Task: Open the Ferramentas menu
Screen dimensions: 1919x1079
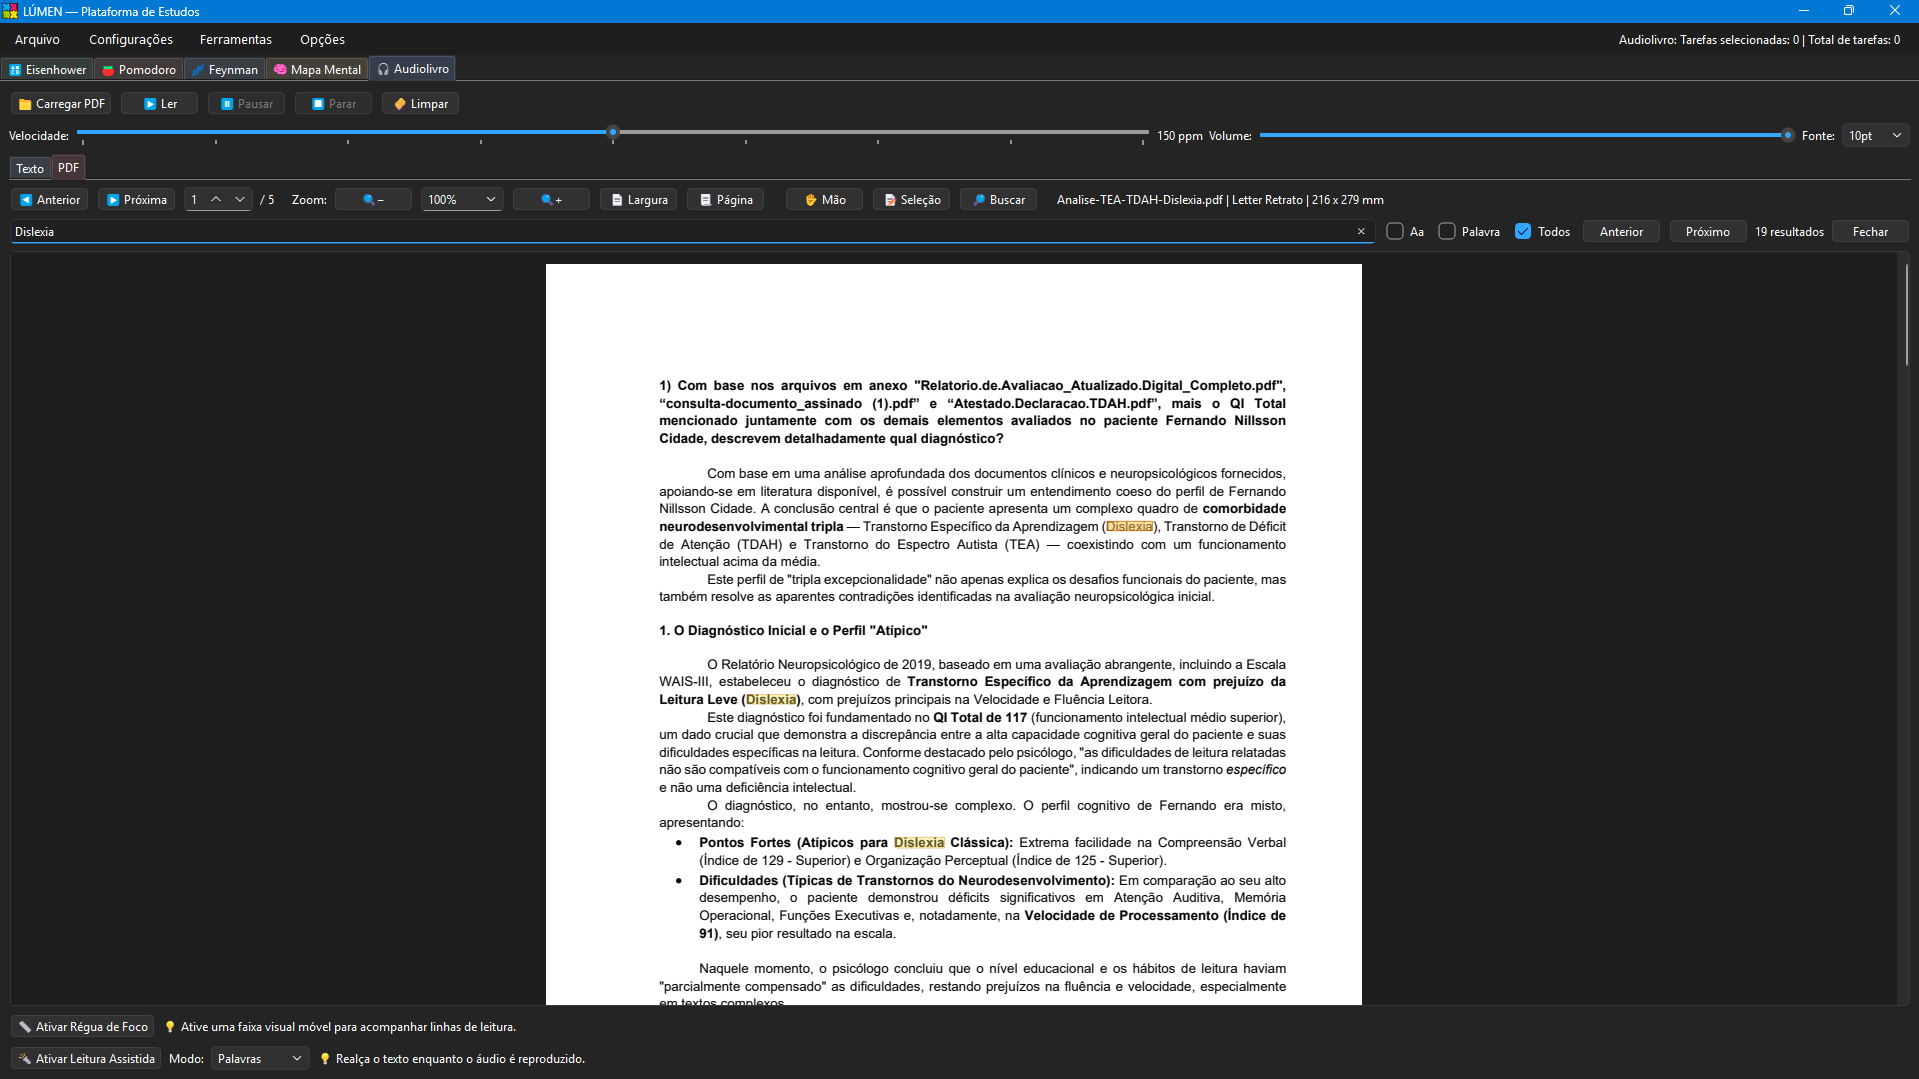Action: coord(236,40)
